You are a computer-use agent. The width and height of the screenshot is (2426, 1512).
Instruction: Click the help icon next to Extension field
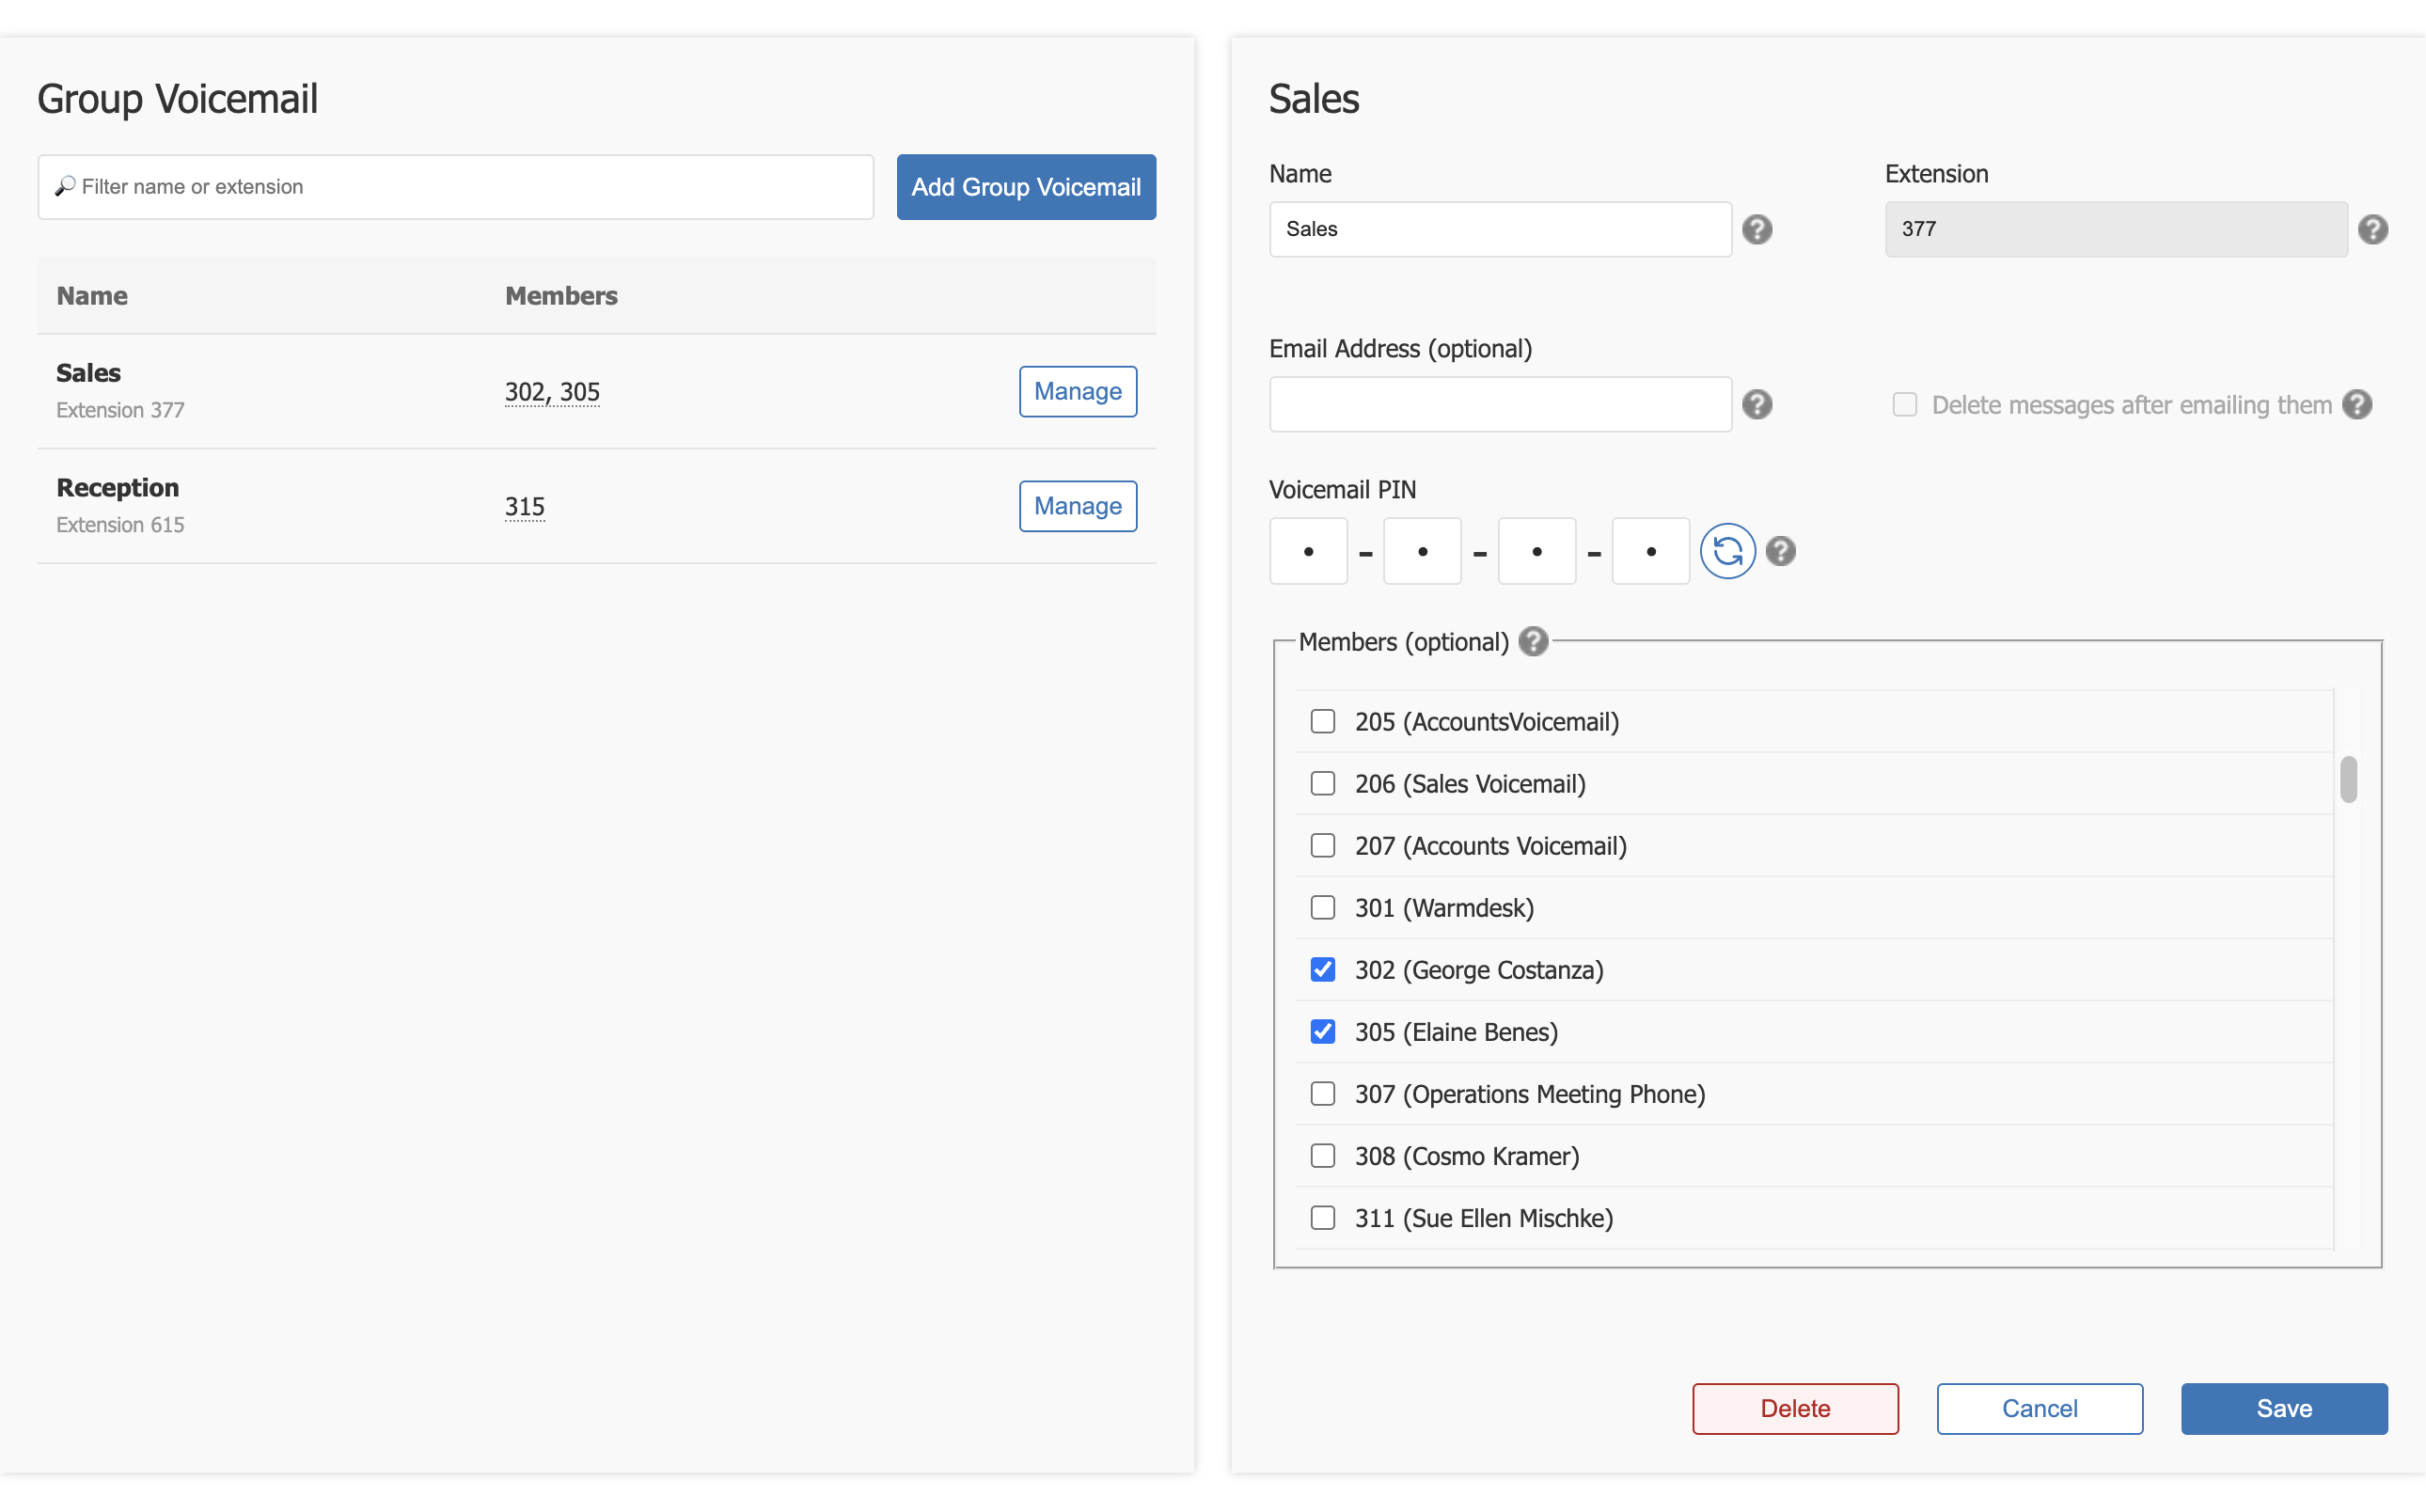click(2373, 229)
